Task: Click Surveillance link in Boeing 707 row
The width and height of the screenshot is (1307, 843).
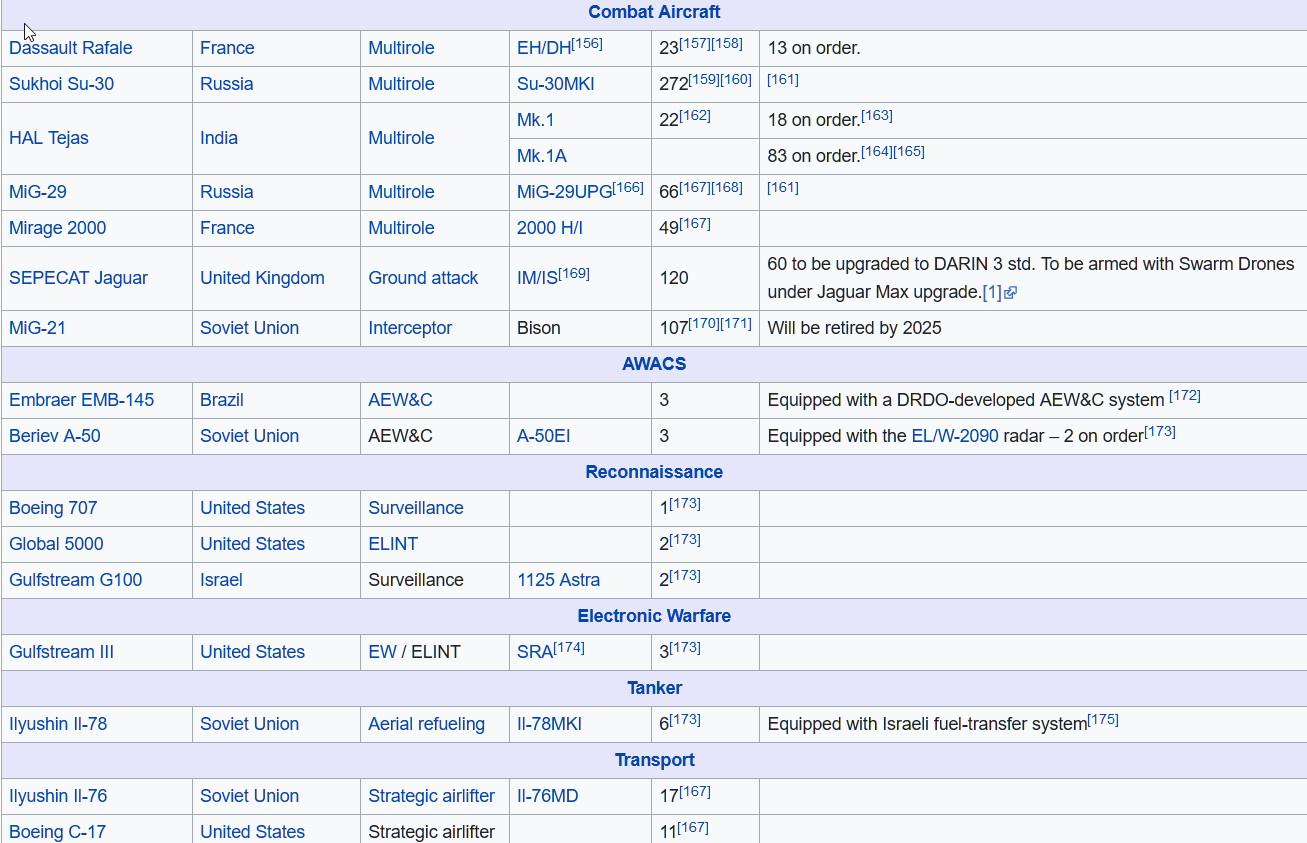Action: pyautogui.click(x=416, y=508)
